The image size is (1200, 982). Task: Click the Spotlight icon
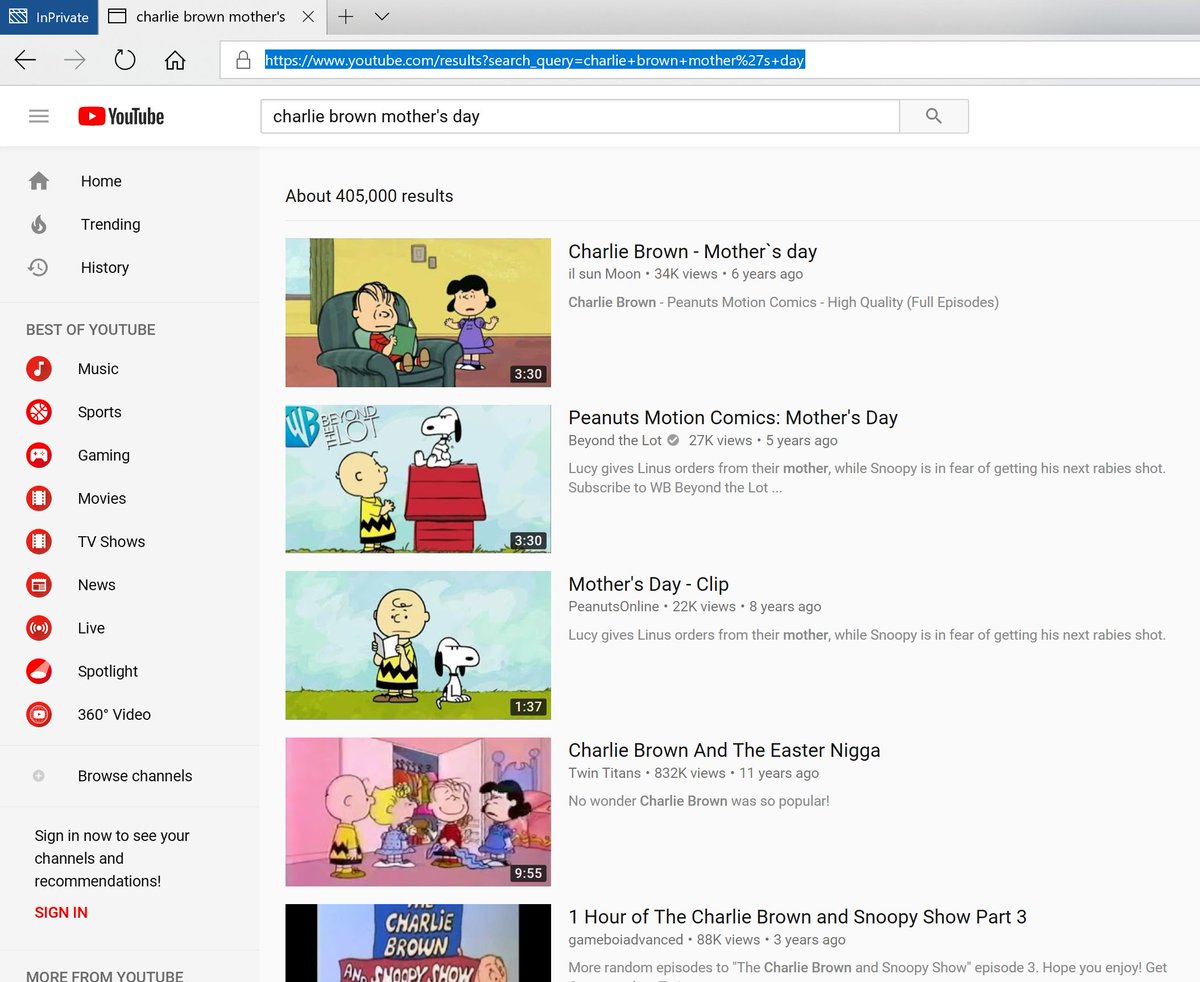39,671
